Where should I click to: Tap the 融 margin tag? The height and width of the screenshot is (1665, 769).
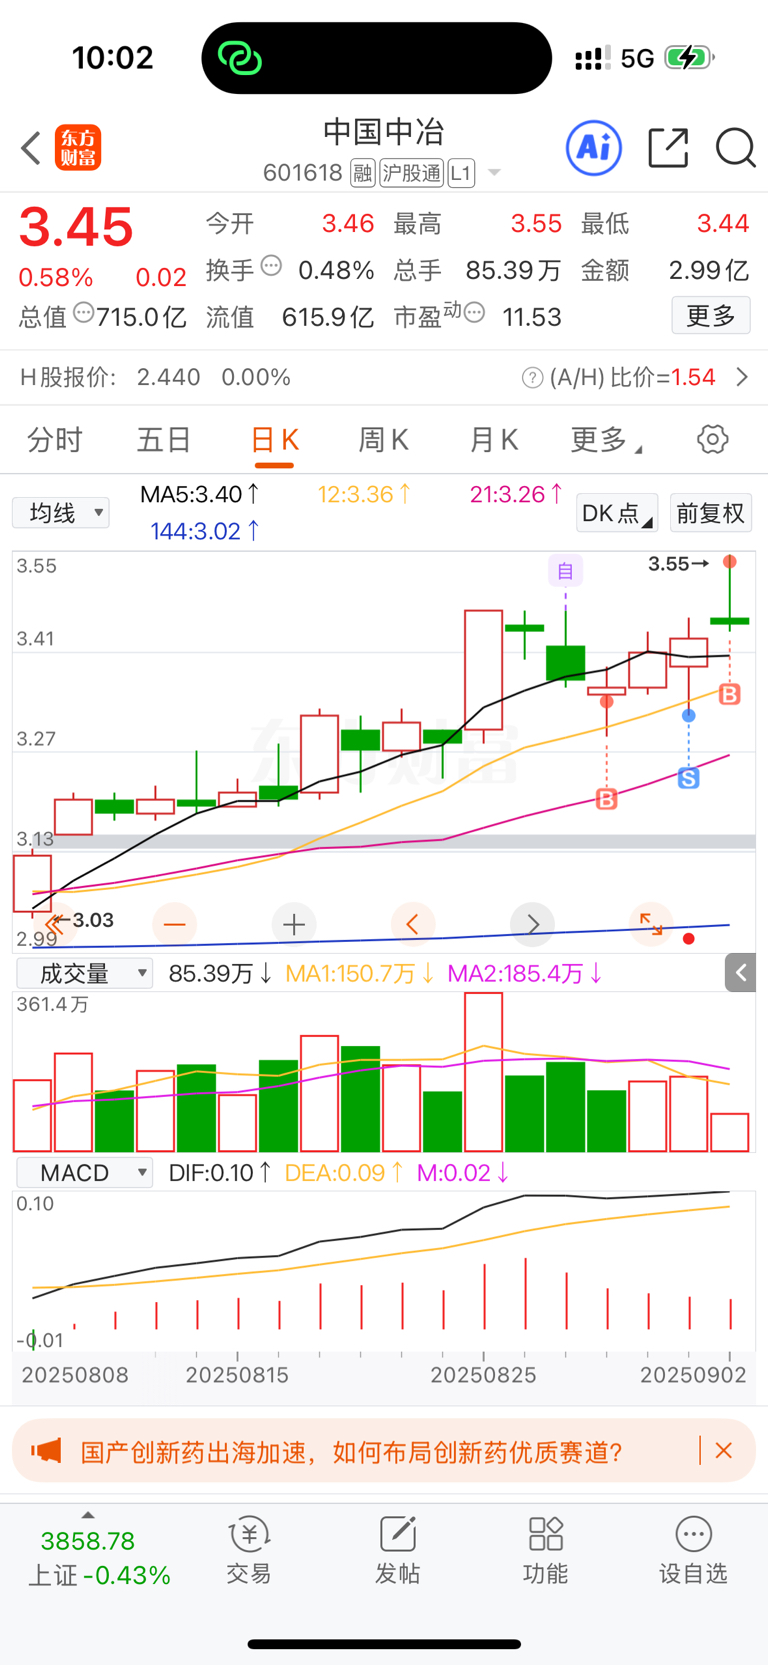pos(362,173)
